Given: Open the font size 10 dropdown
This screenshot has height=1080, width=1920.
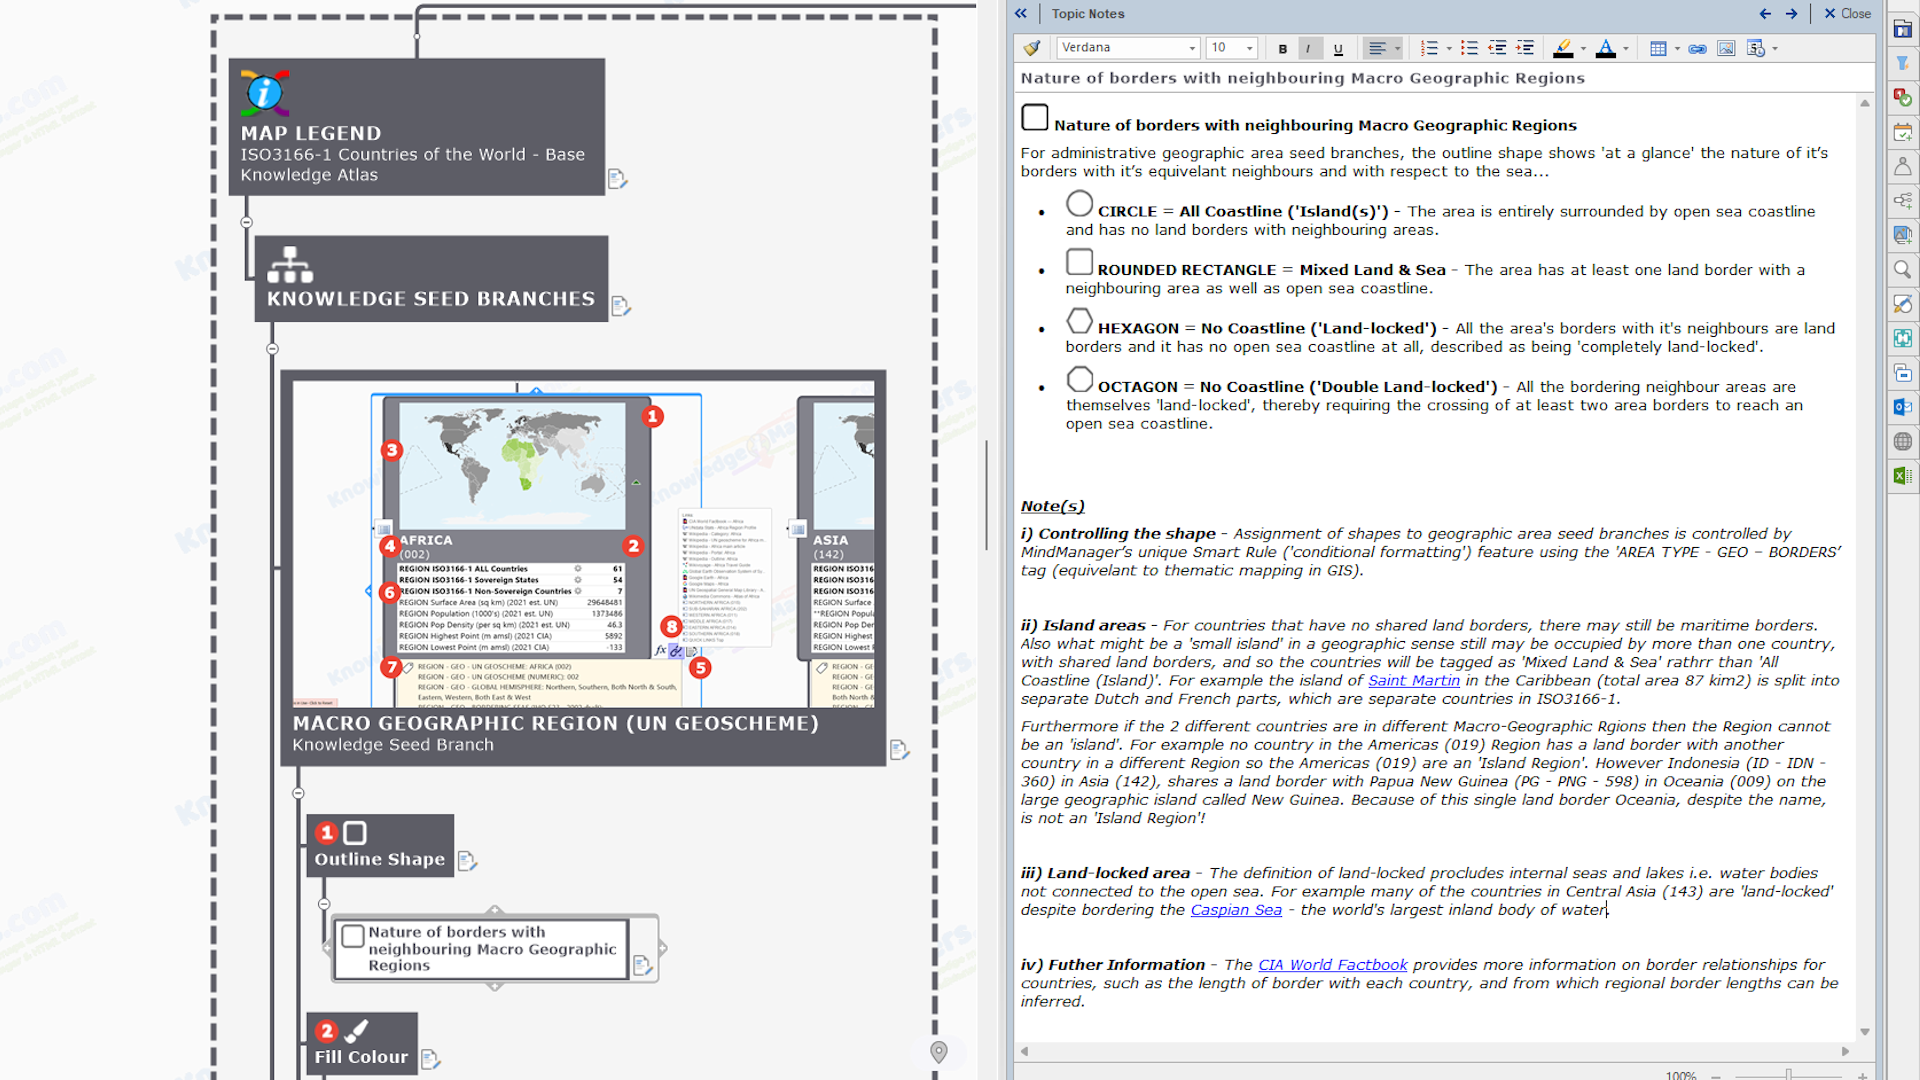Looking at the screenshot, I should pos(1249,48).
